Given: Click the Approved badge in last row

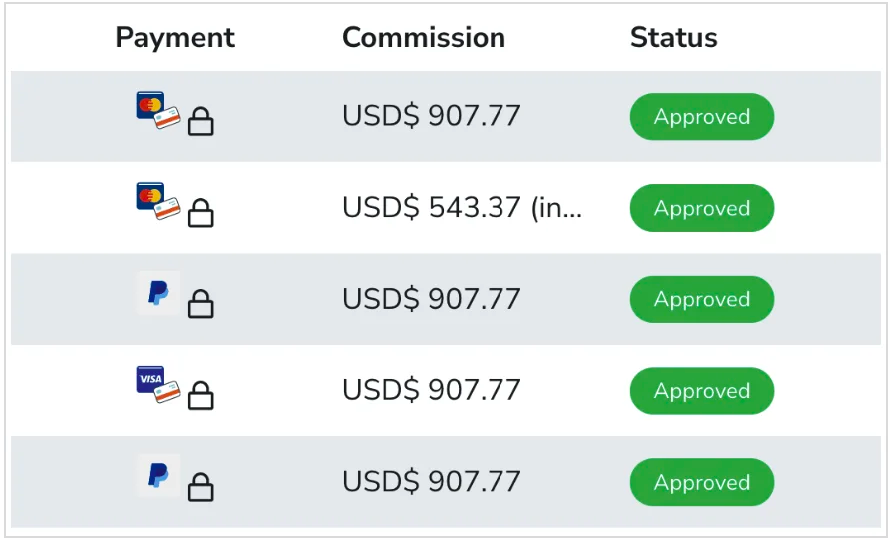Looking at the screenshot, I should pyautogui.click(x=701, y=482).
